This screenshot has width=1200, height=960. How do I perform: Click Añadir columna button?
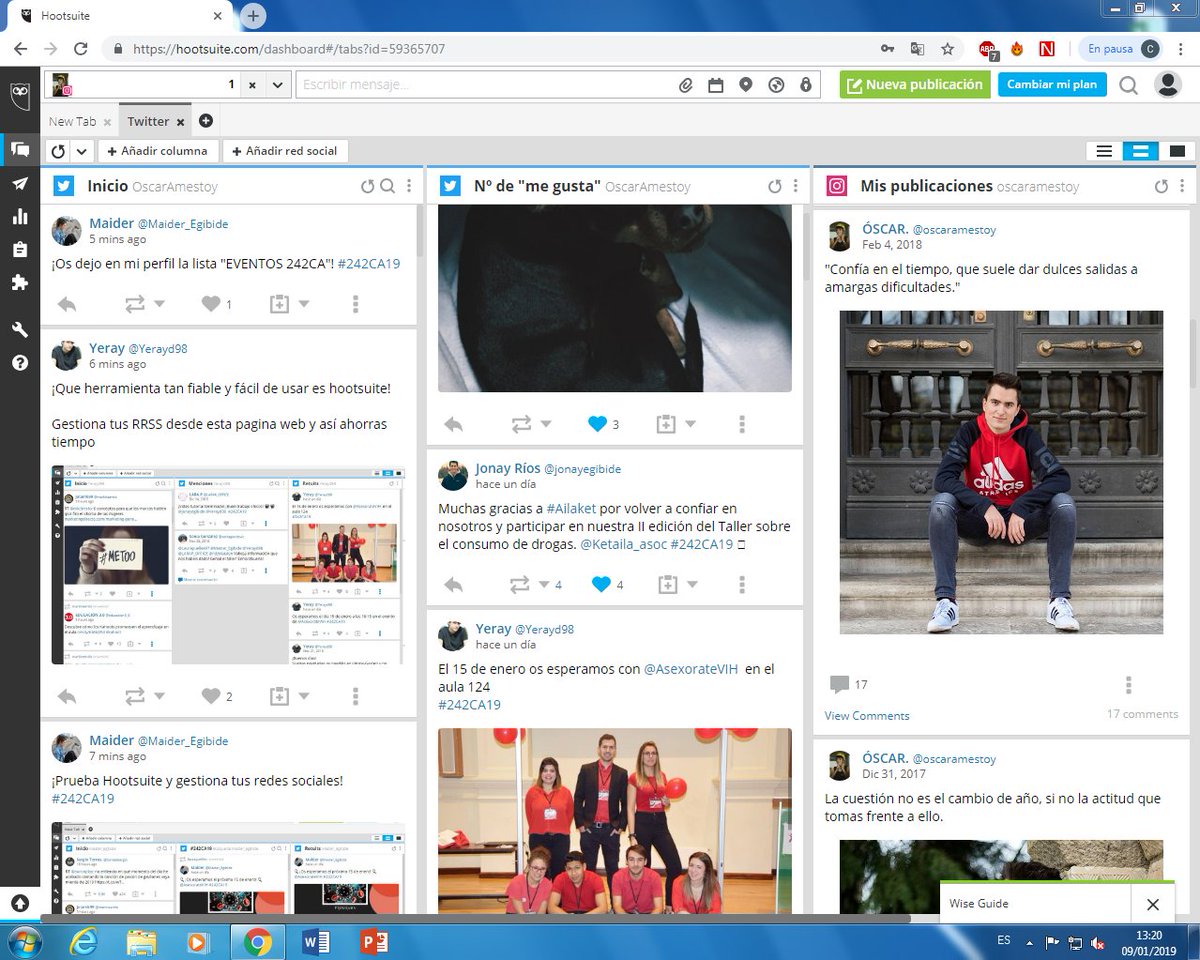(157, 151)
